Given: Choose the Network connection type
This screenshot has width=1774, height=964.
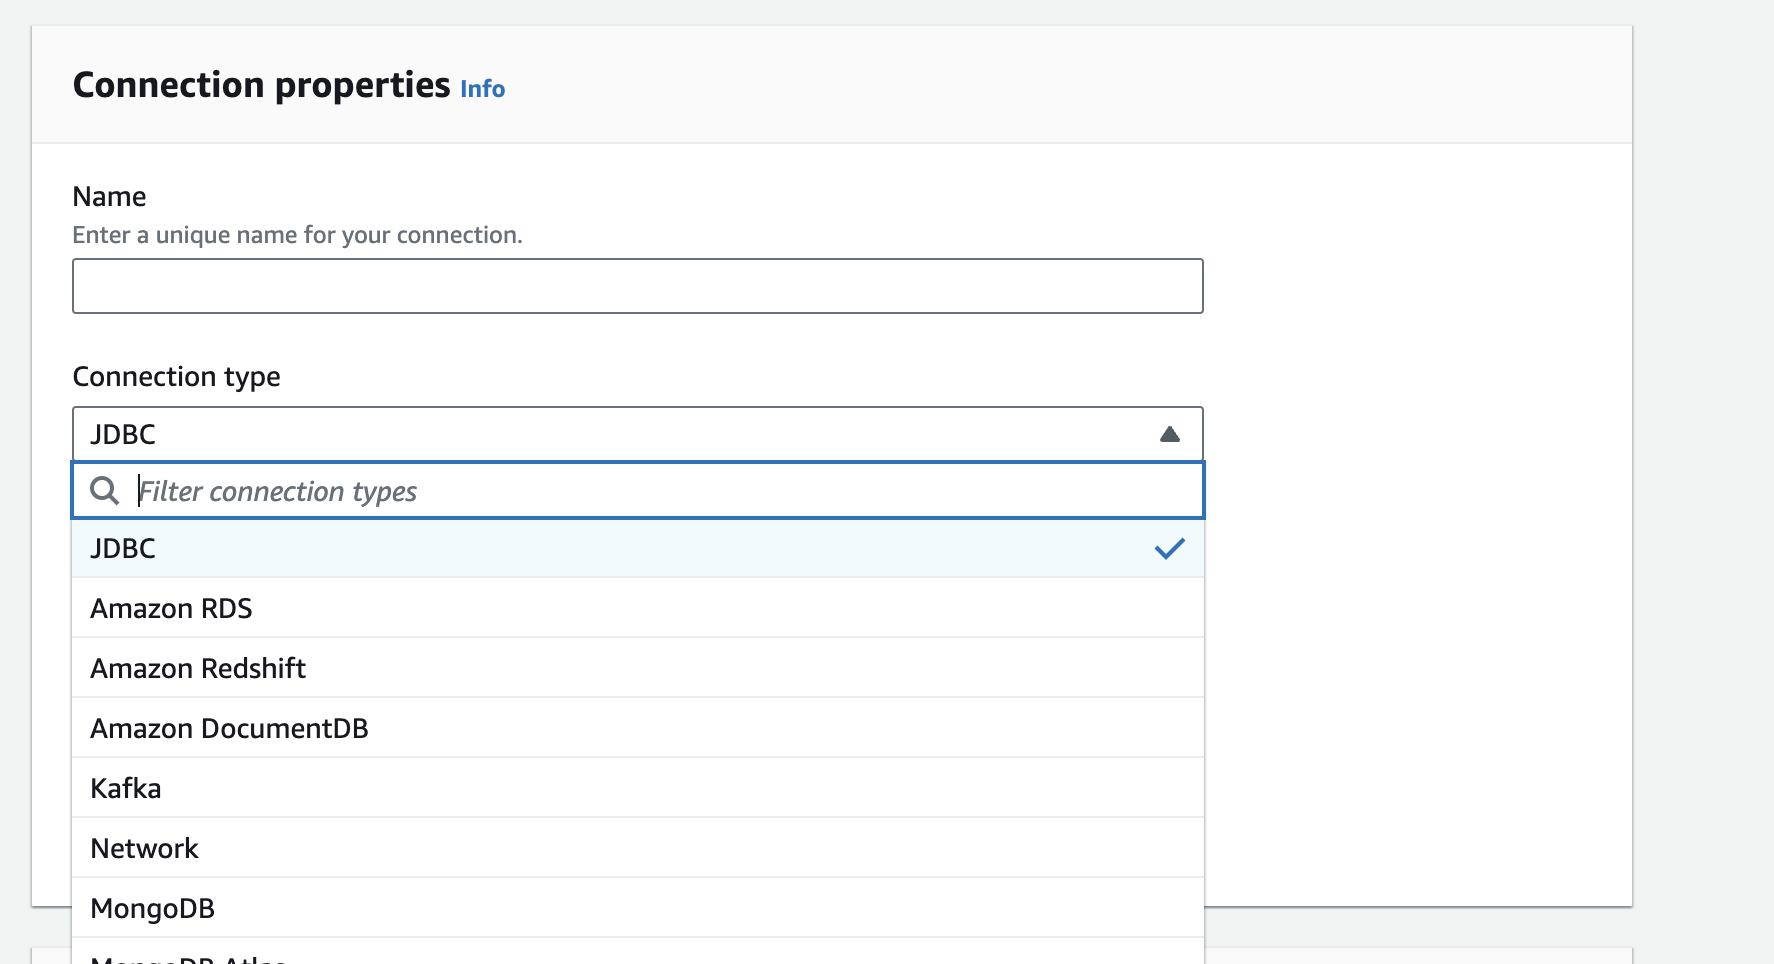Looking at the screenshot, I should [x=145, y=848].
